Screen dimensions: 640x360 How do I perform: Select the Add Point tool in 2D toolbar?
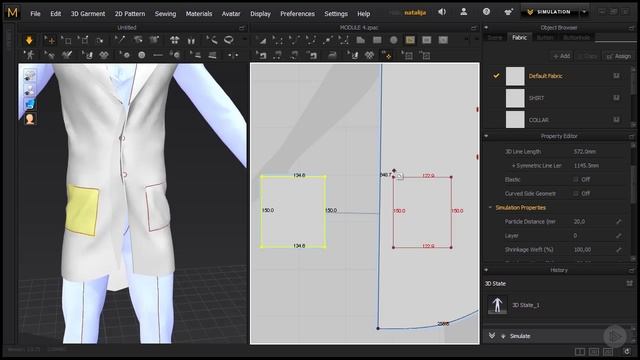pos(327,40)
